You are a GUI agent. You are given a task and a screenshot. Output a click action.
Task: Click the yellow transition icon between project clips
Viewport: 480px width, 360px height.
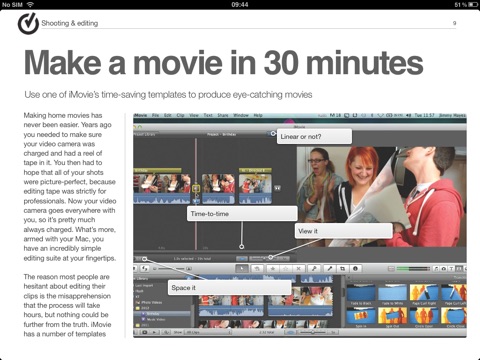(x=196, y=188)
